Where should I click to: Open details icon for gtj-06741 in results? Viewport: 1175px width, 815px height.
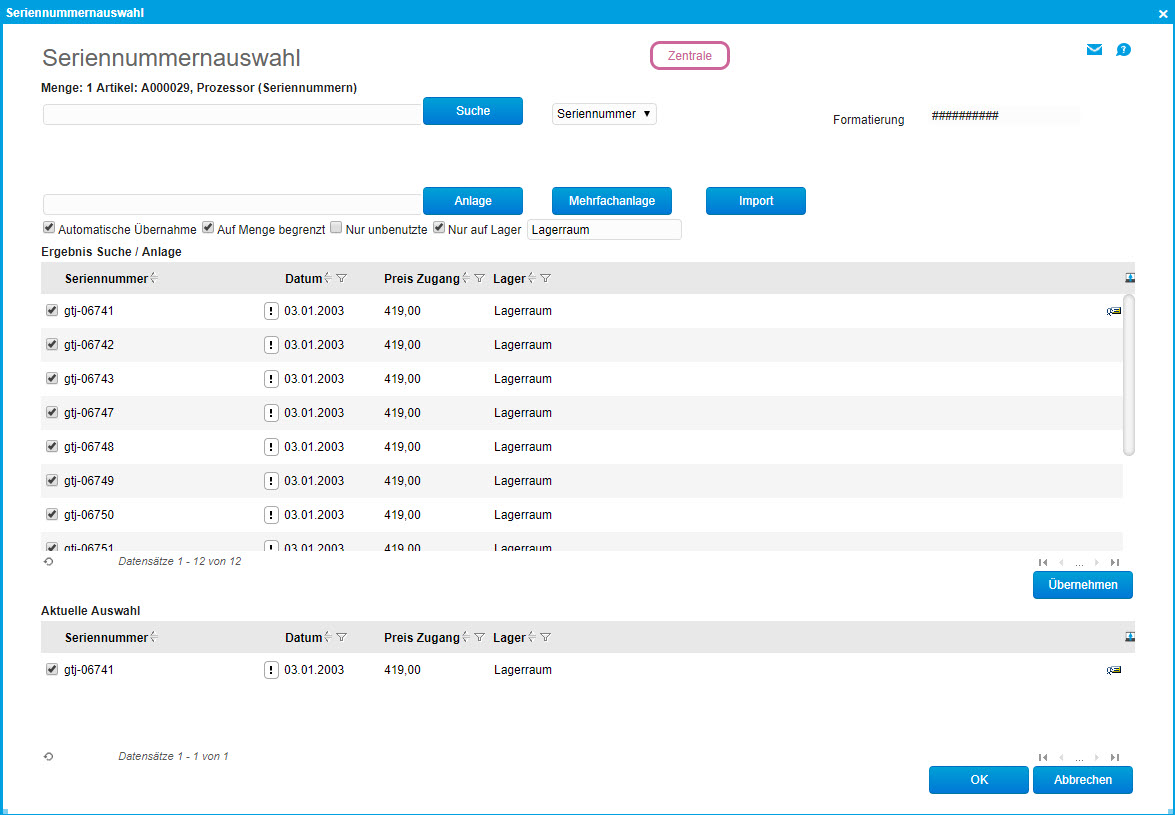[x=1114, y=311]
